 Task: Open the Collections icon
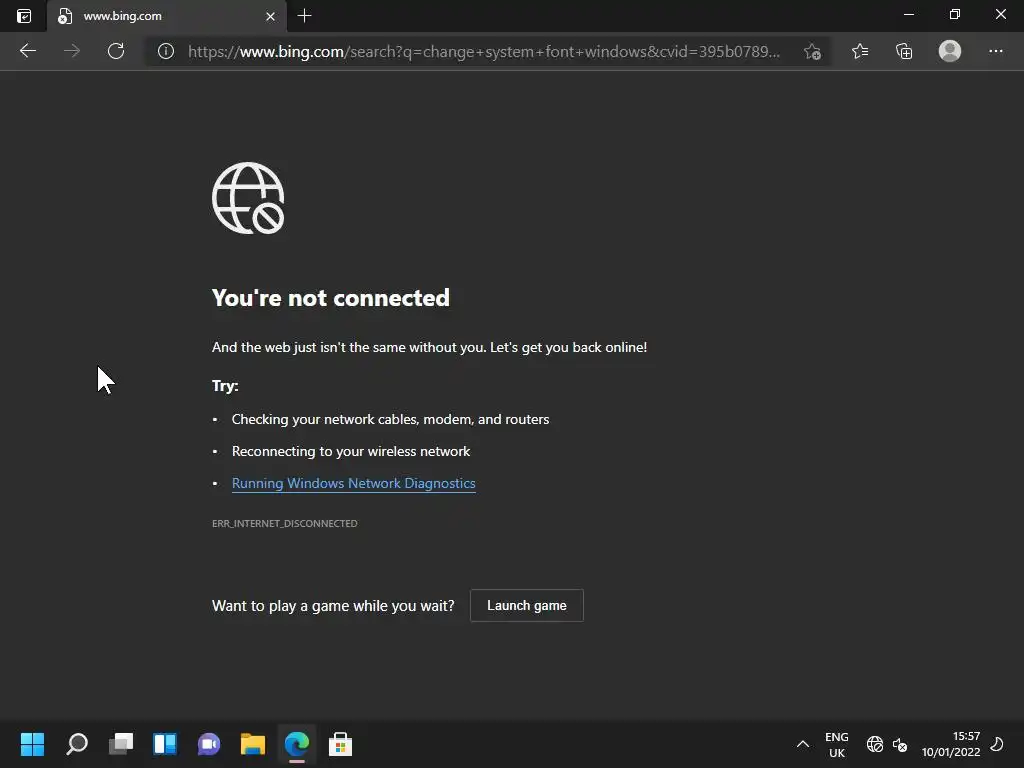pos(904,51)
